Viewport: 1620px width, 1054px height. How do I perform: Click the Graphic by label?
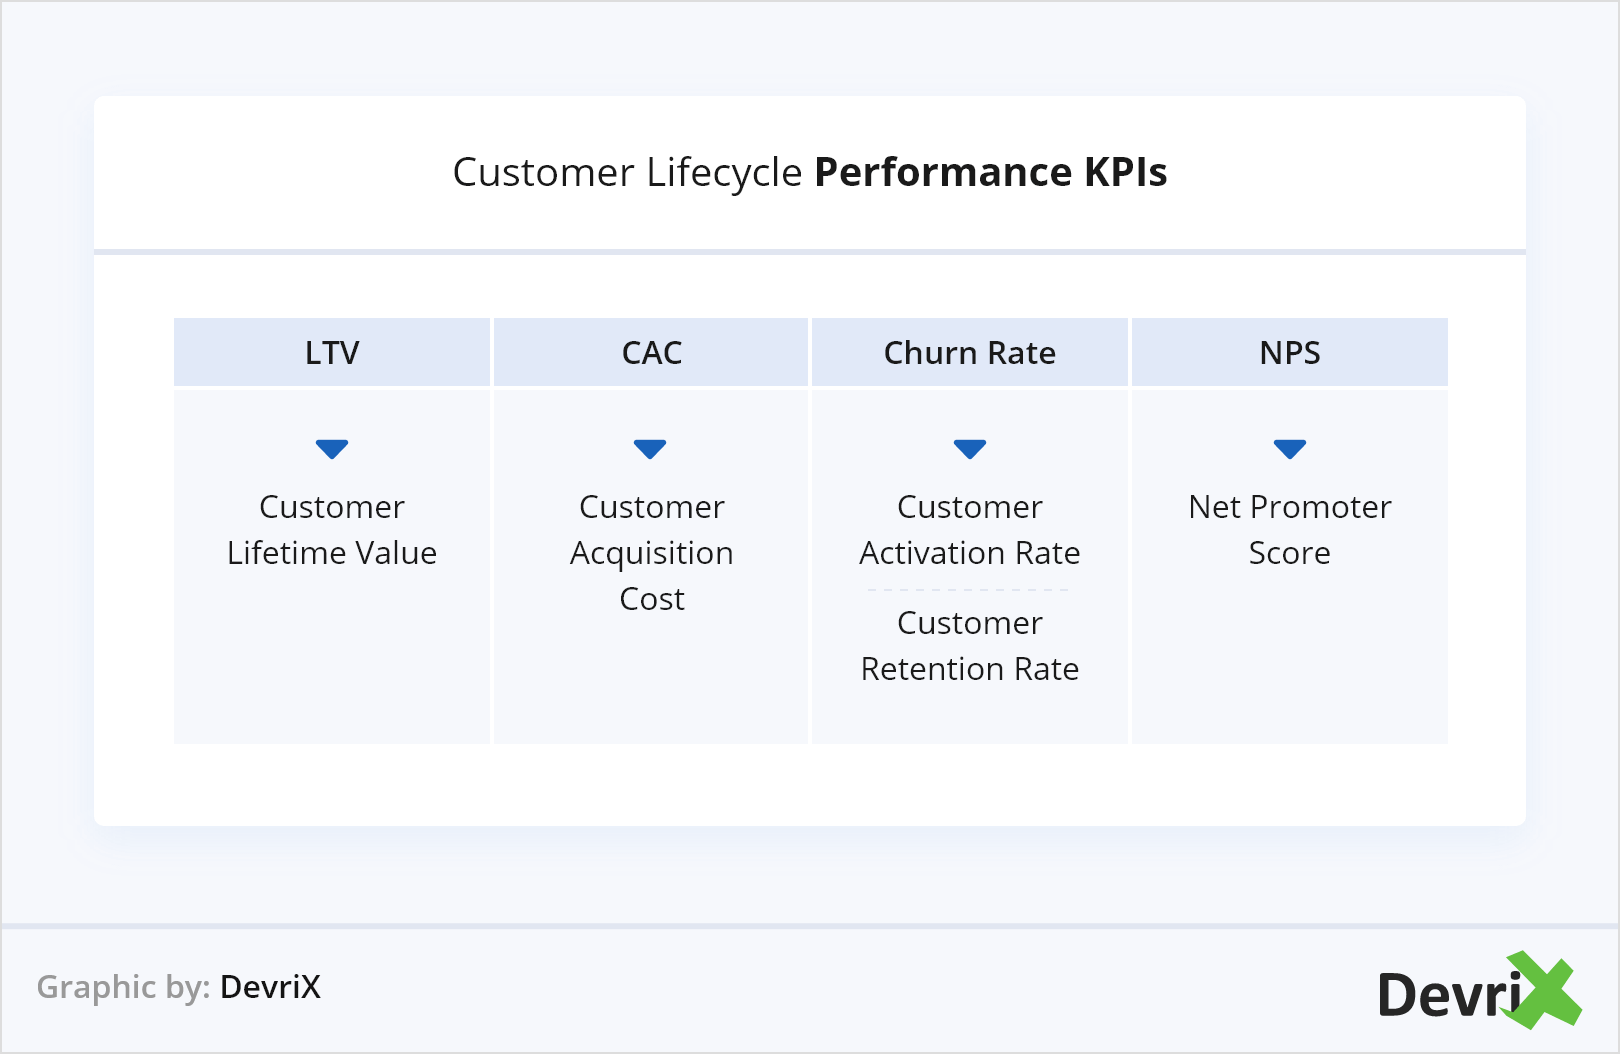pos(123,987)
